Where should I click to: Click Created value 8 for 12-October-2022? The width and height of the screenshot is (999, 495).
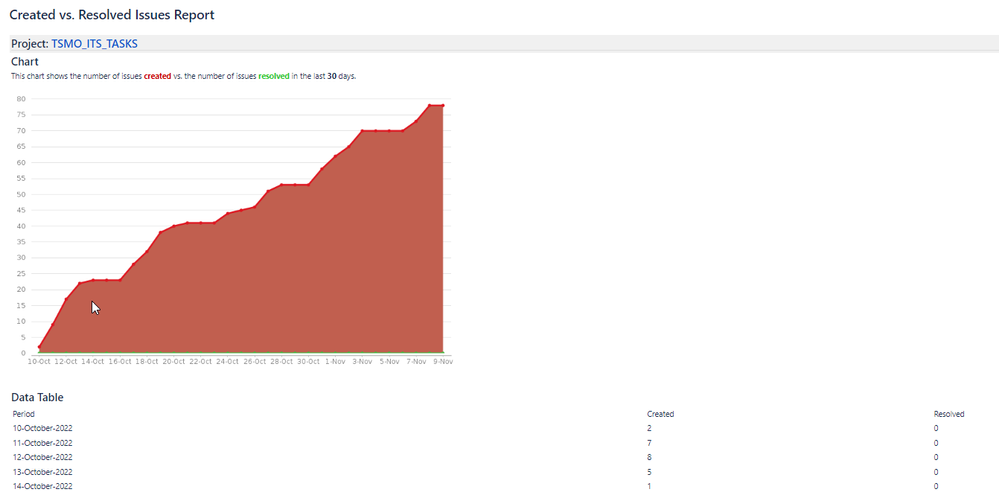pyautogui.click(x=649, y=457)
